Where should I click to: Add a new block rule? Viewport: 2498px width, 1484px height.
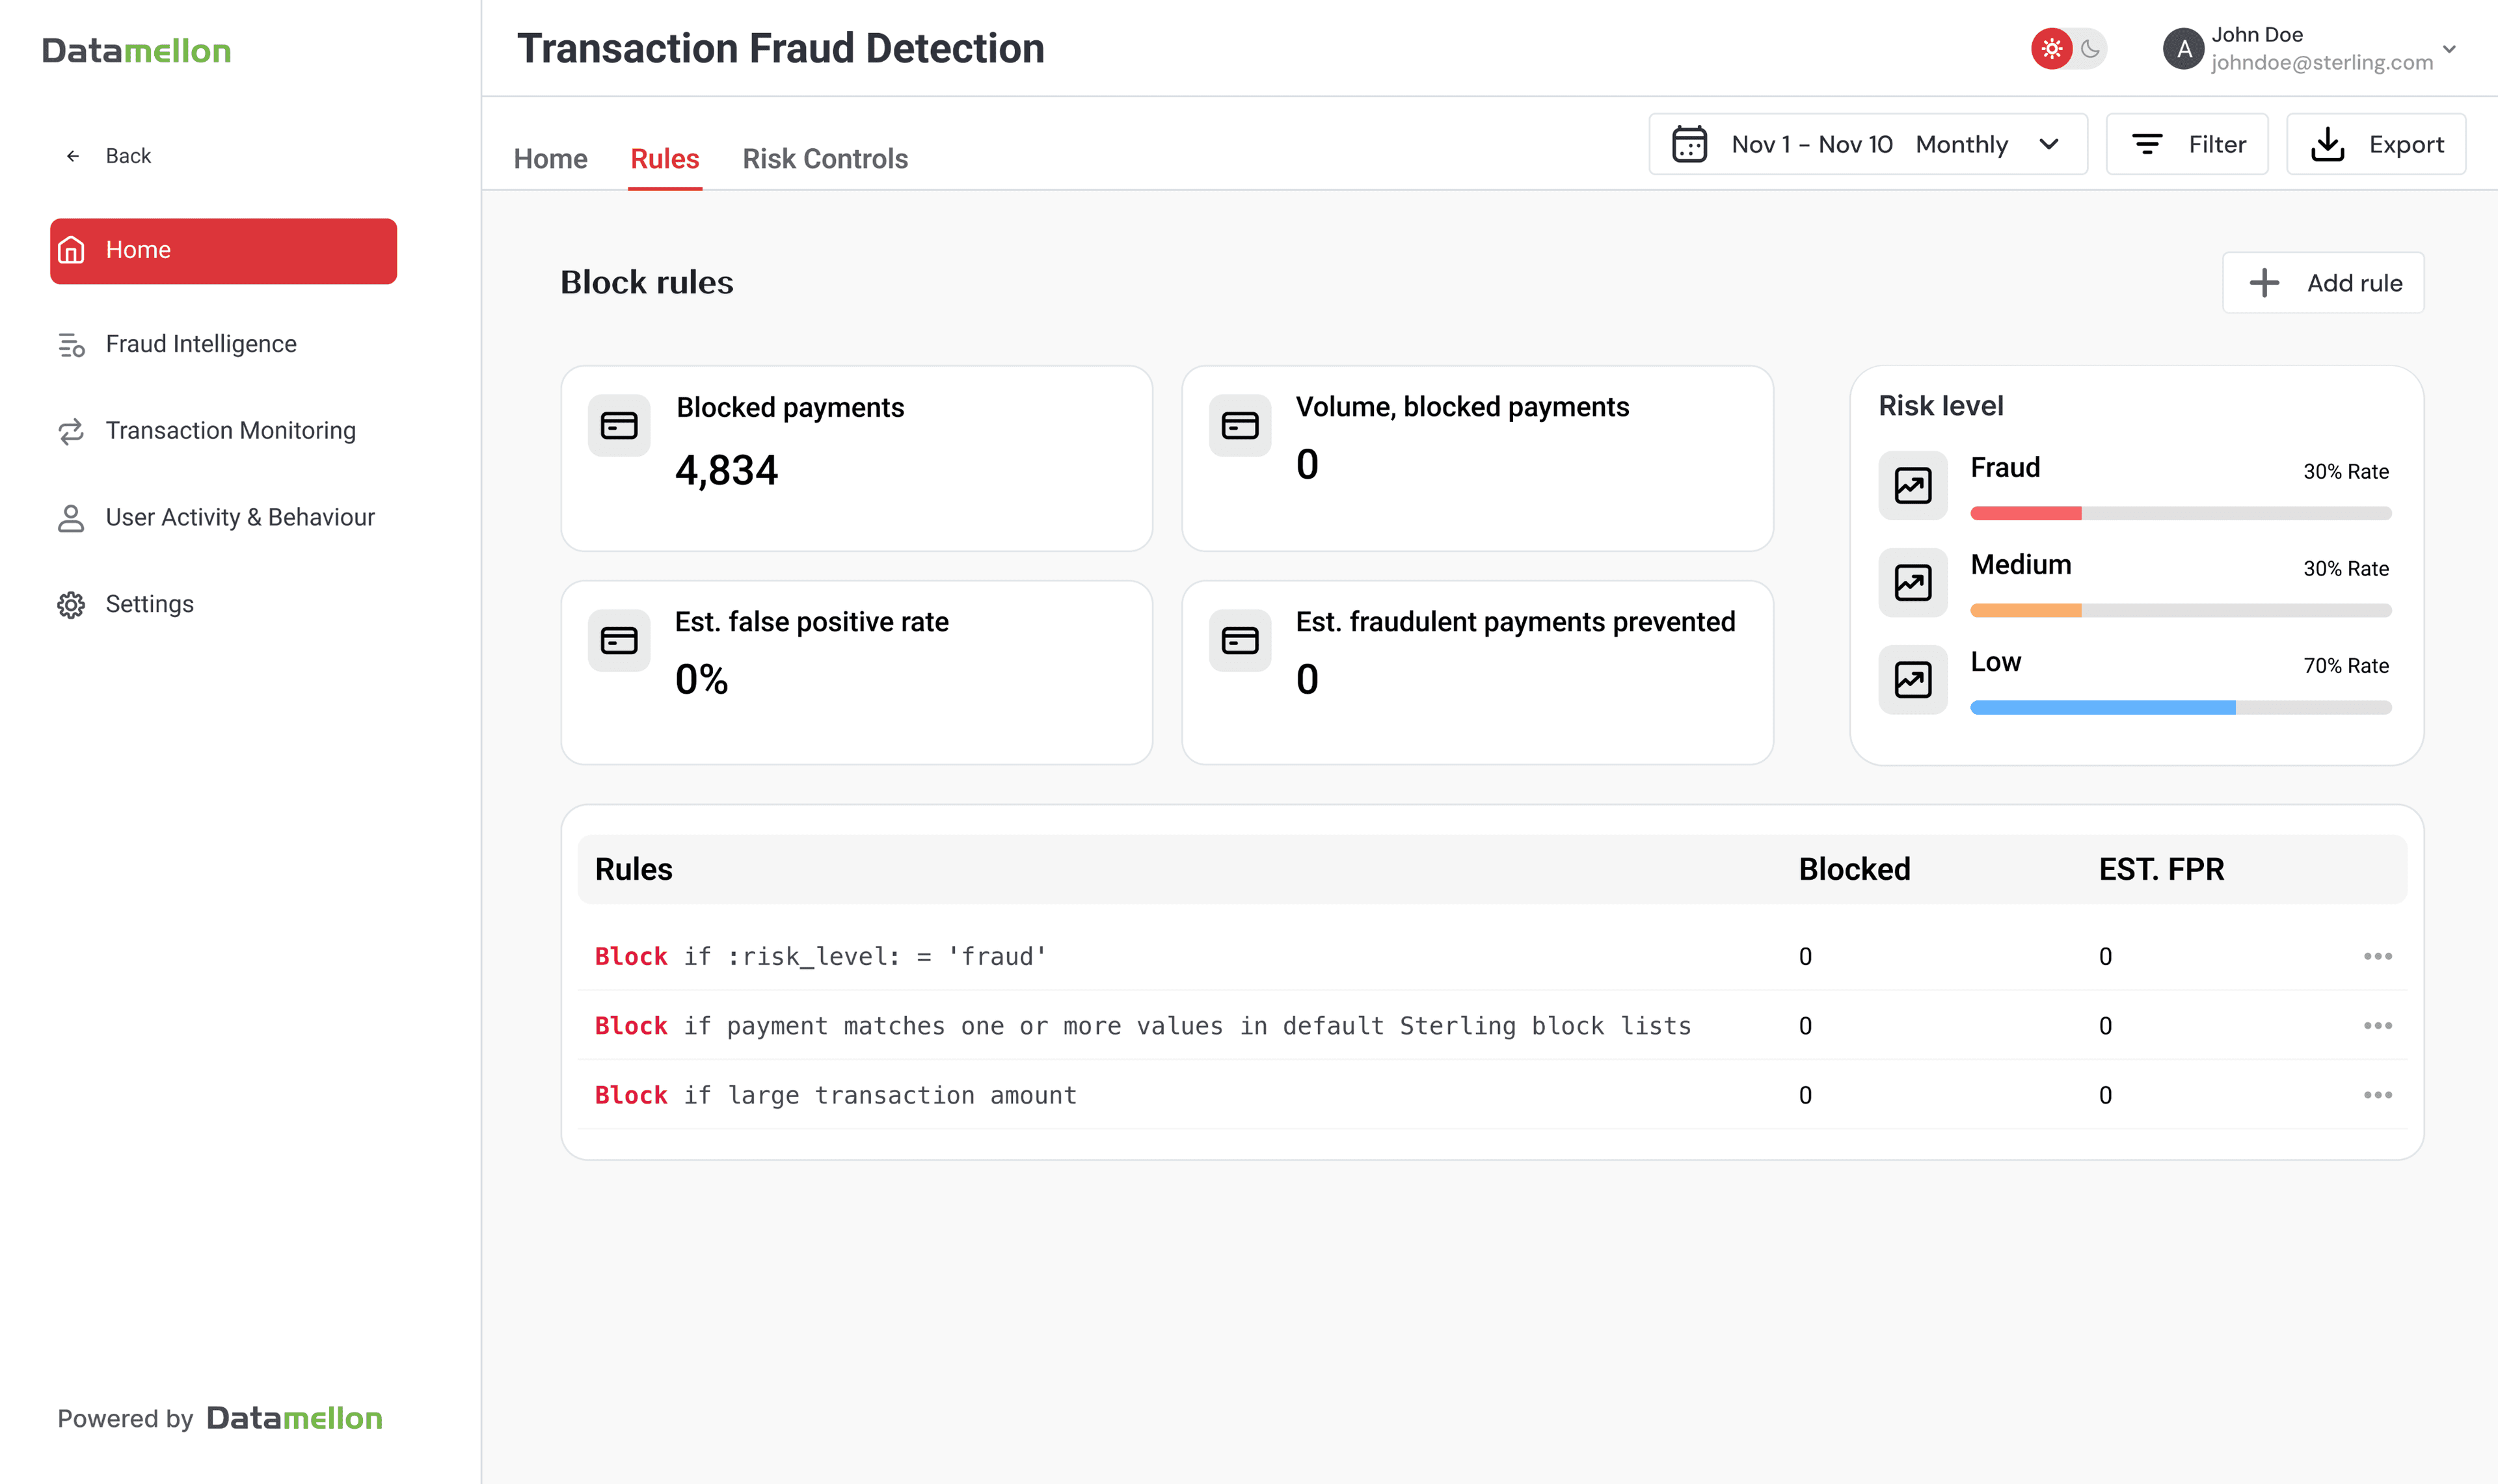pyautogui.click(x=2323, y=283)
